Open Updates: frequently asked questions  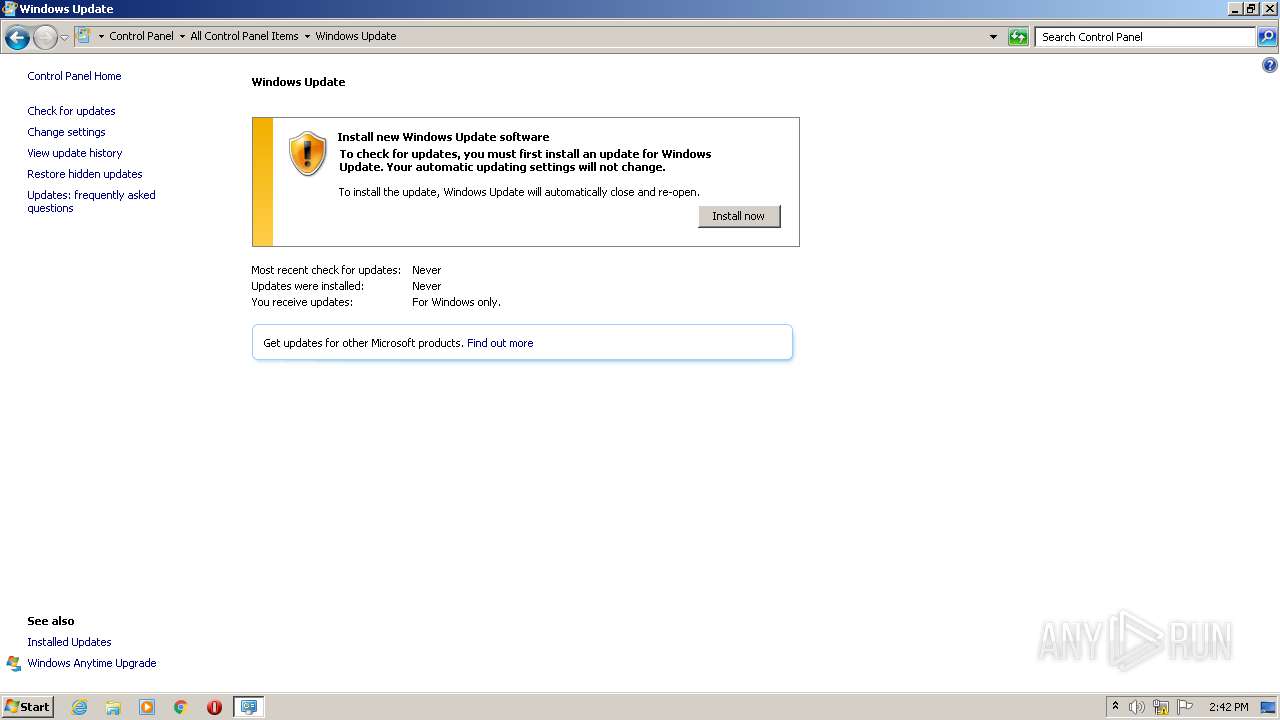(91, 201)
